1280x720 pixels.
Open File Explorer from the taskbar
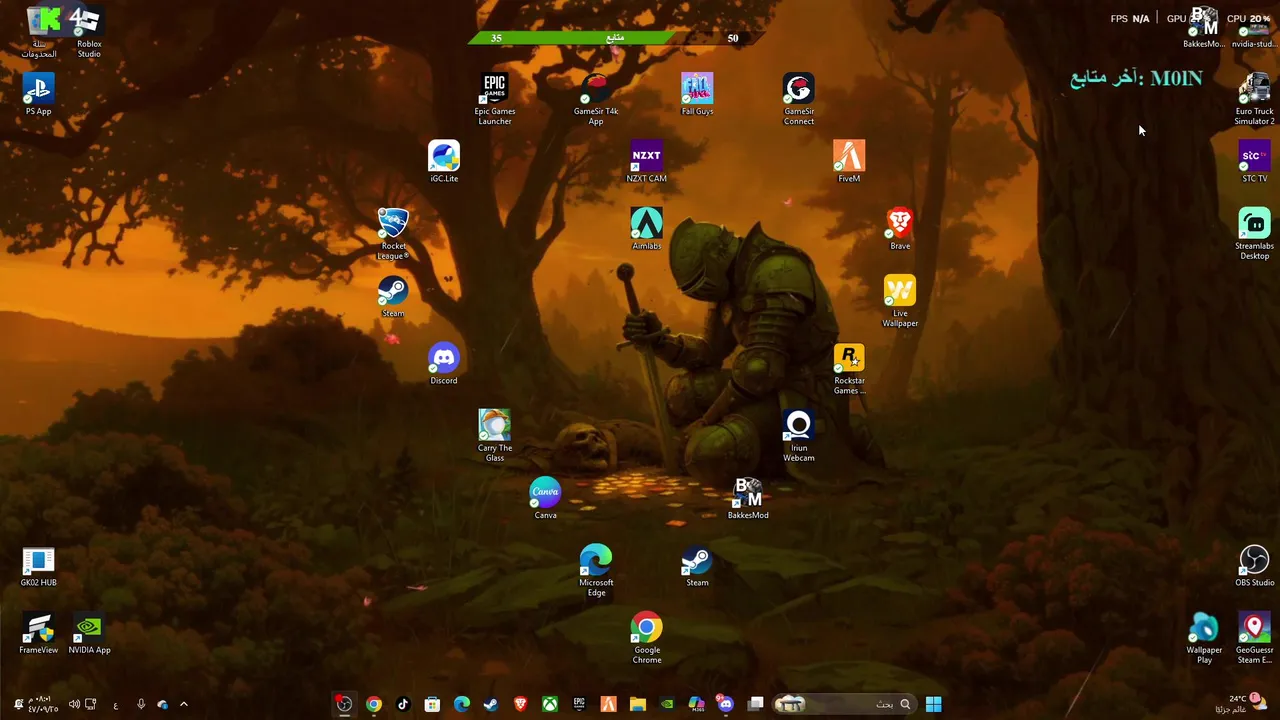click(638, 704)
